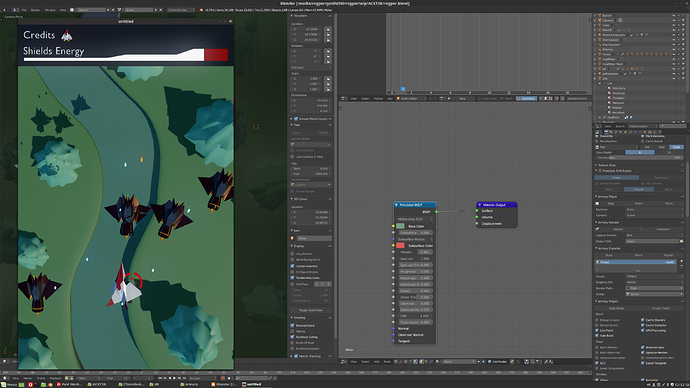The width and height of the screenshot is (690, 388).
Task: Click the Scene field icon in Armory Exporter
Action: [628, 294]
